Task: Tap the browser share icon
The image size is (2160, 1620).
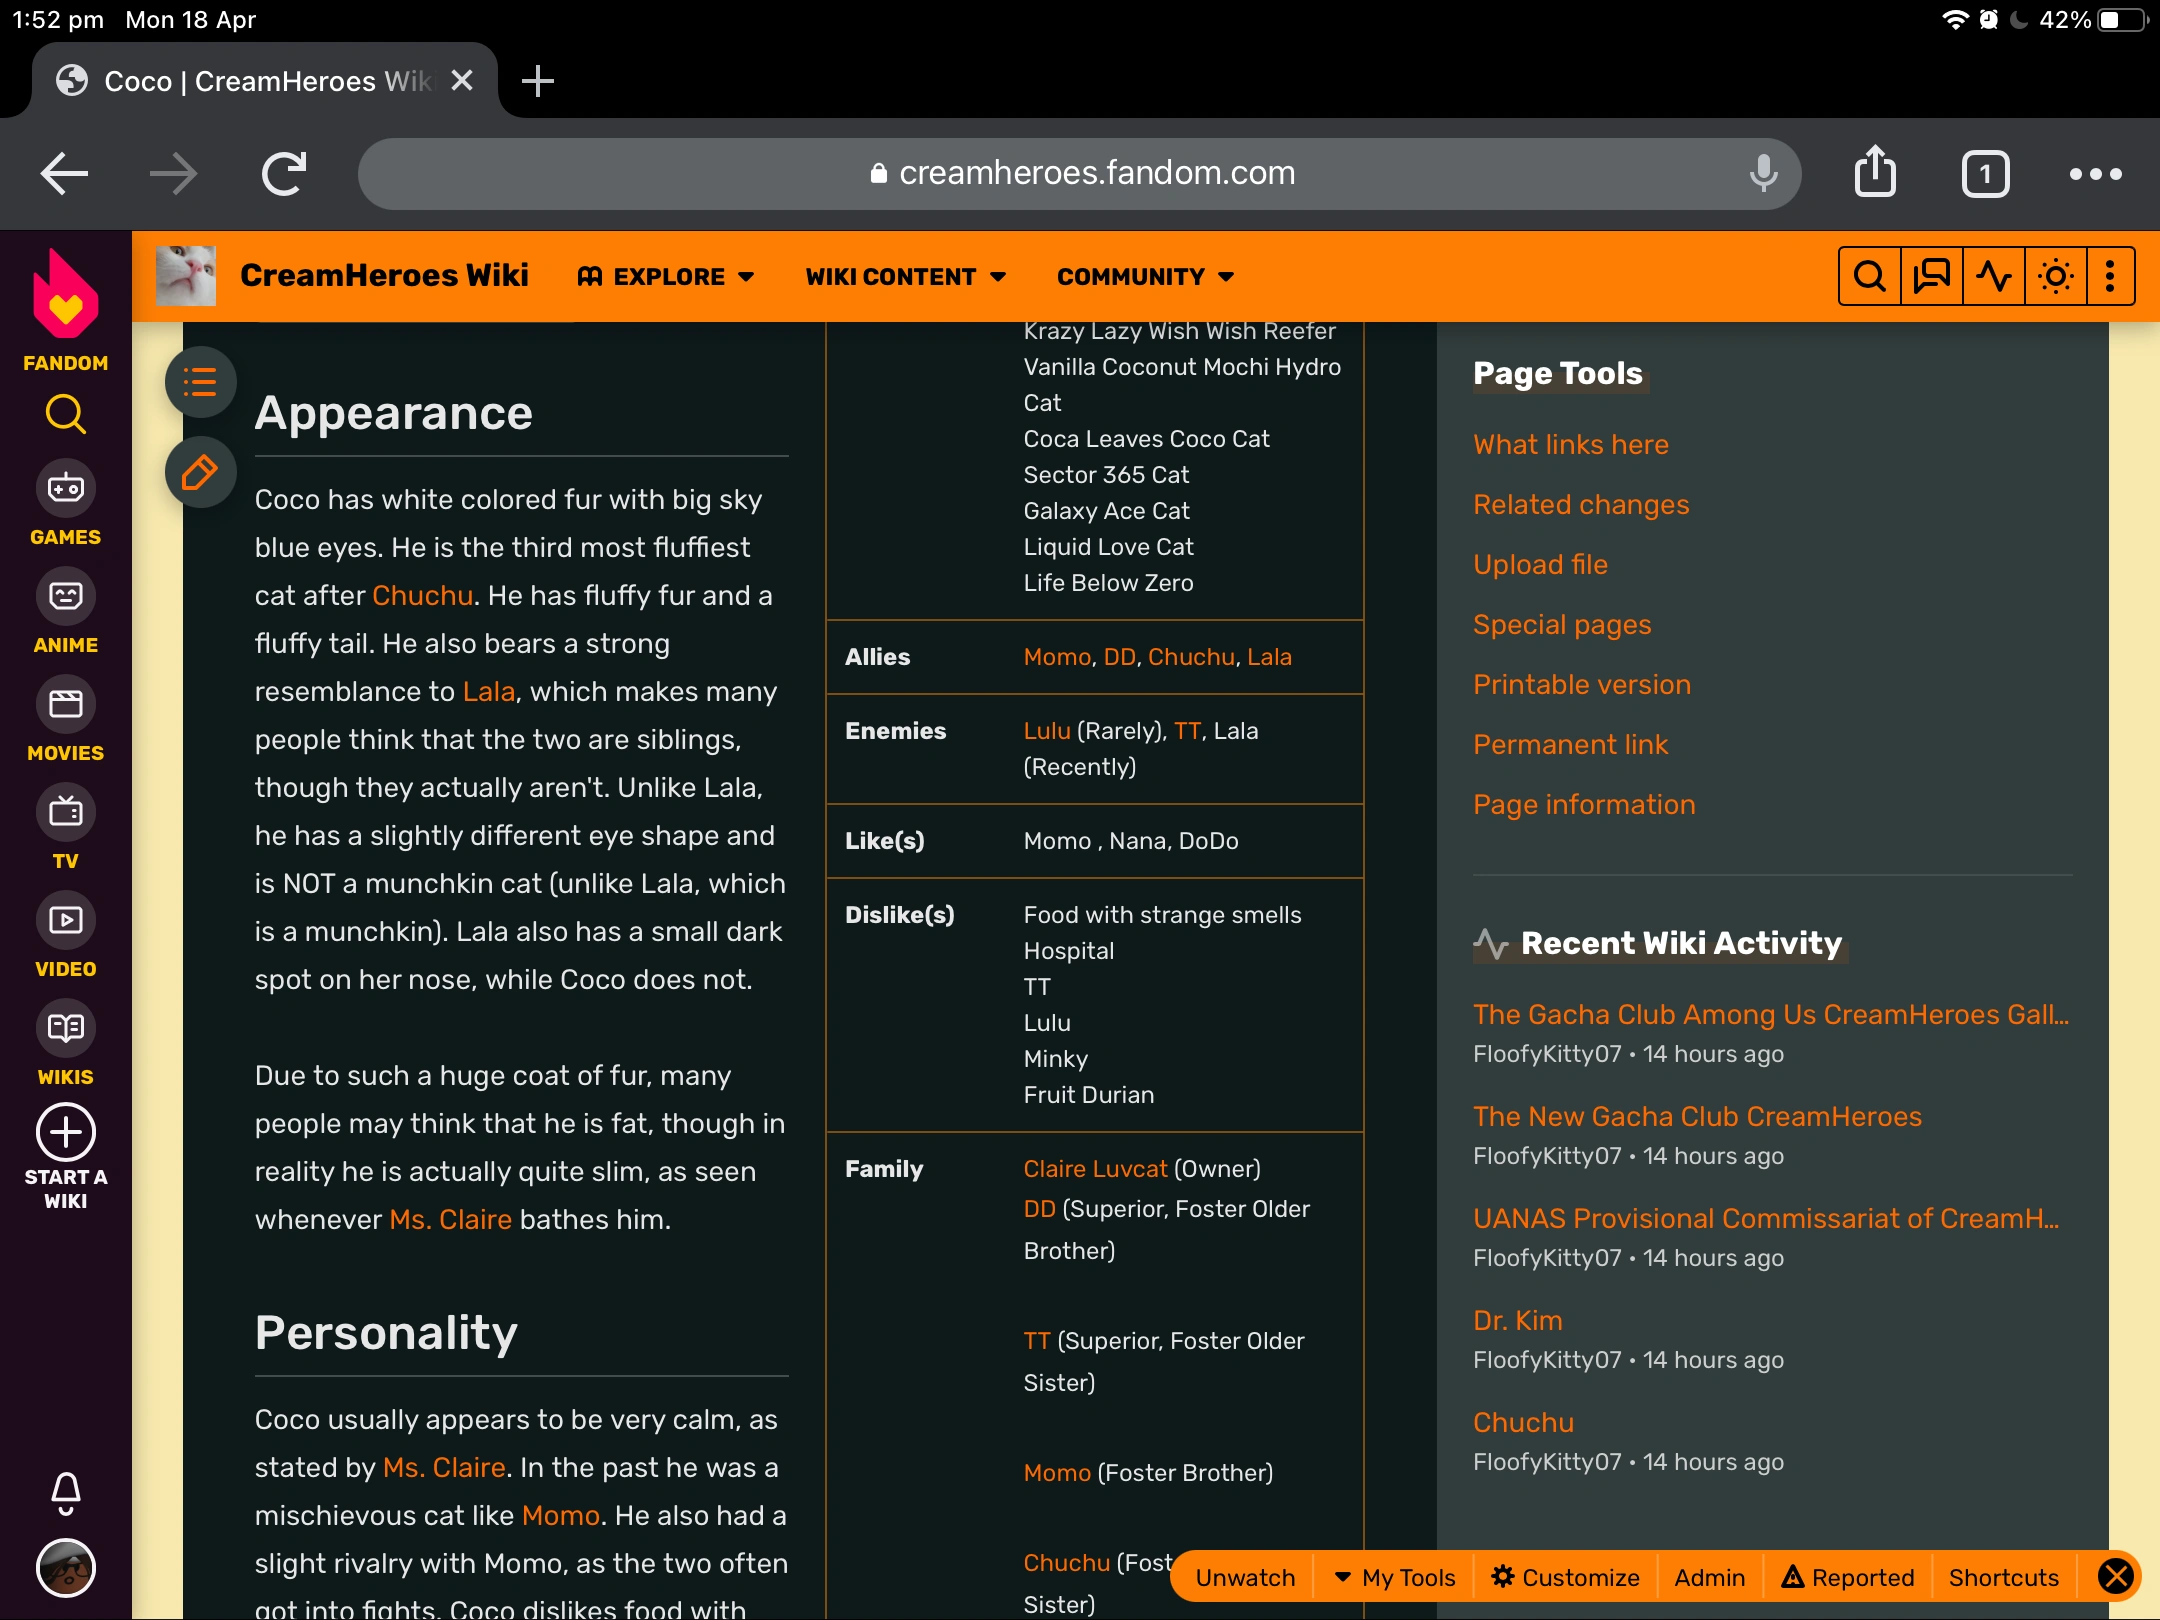Action: point(1875,174)
